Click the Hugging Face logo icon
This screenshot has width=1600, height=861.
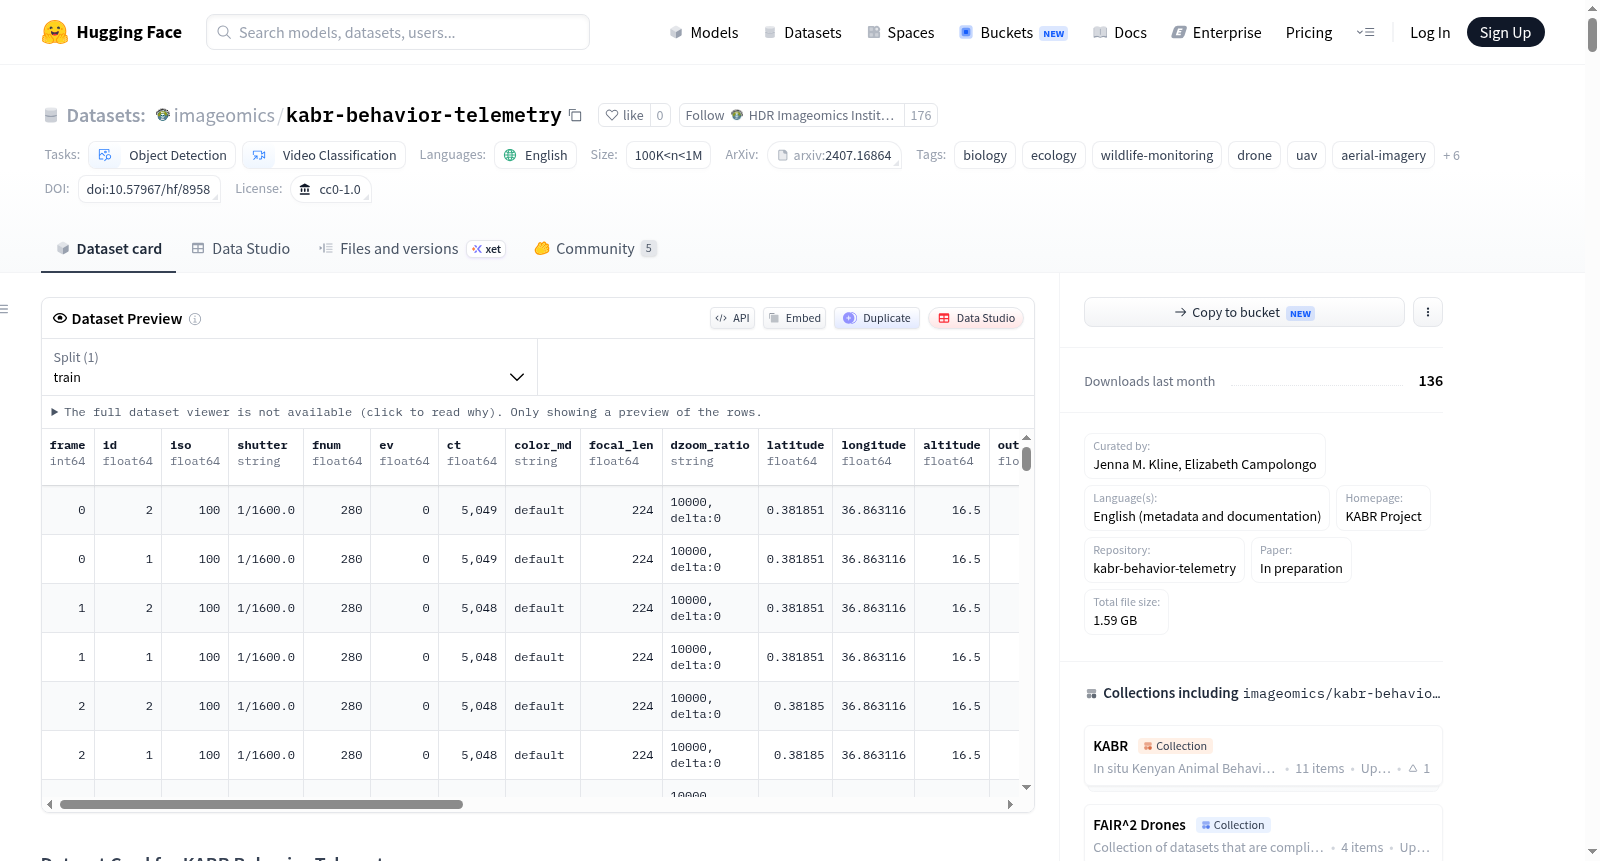55,32
